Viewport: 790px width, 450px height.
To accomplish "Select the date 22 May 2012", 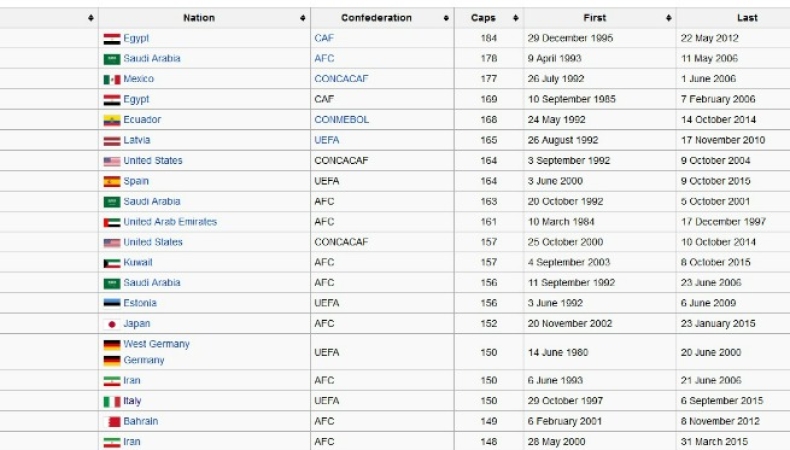I will coord(709,38).
